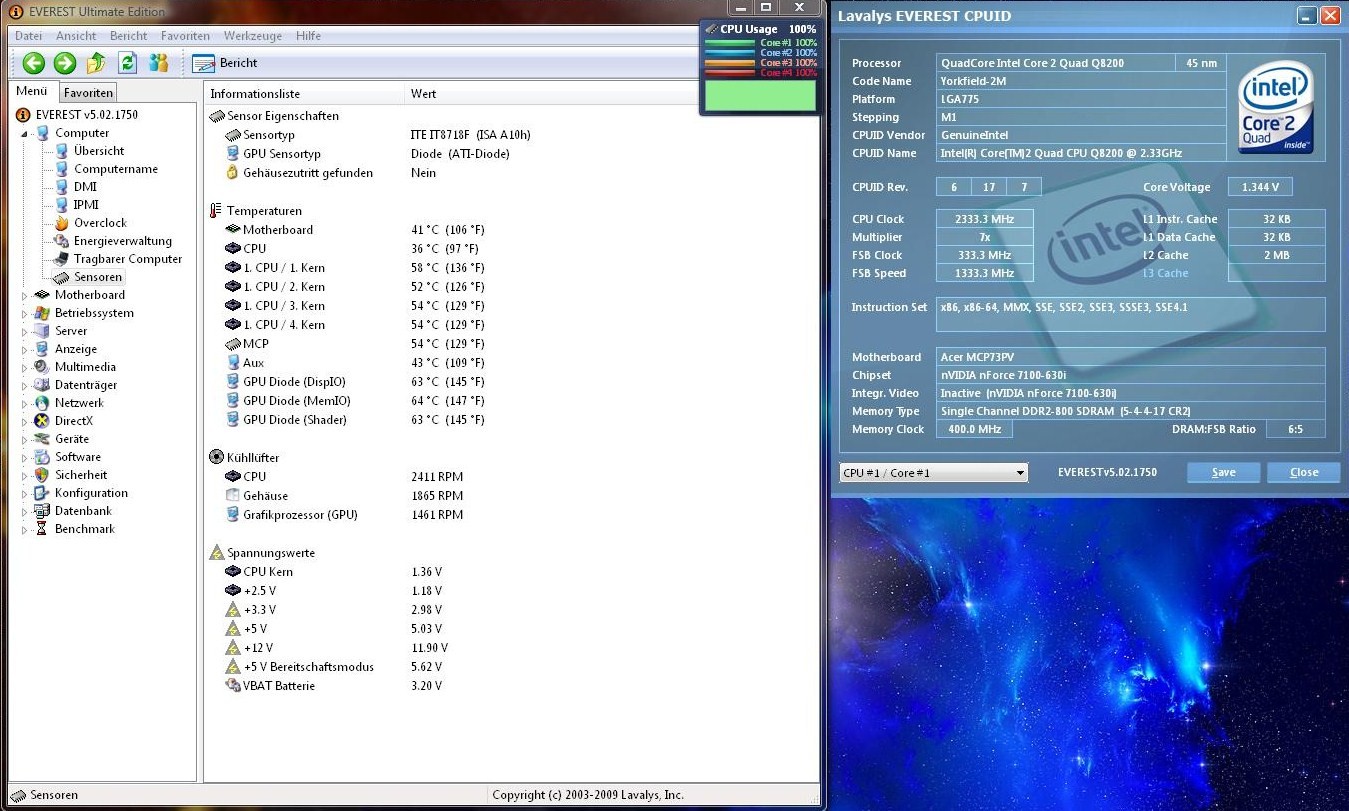
Task: Click the Informationsliste column header
Action: point(304,94)
